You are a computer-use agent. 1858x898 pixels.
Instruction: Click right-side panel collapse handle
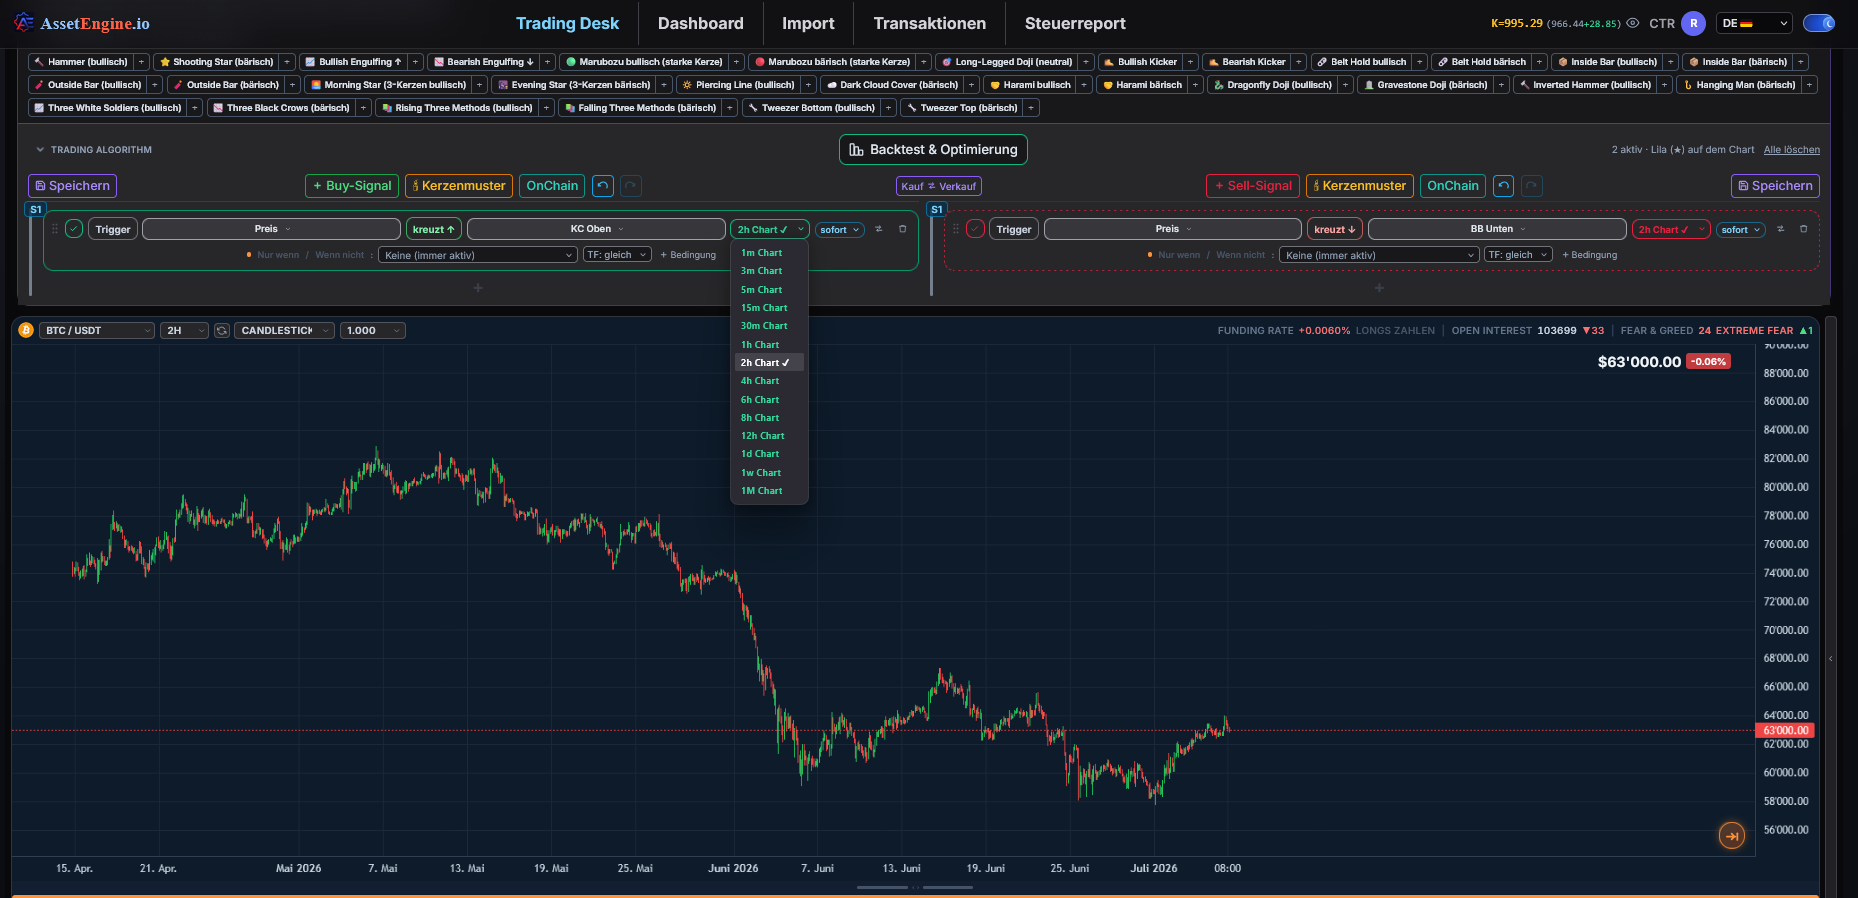1831,659
